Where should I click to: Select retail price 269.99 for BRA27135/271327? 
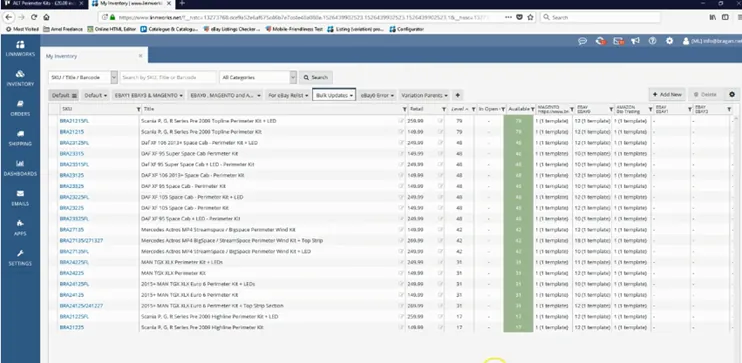416,241
